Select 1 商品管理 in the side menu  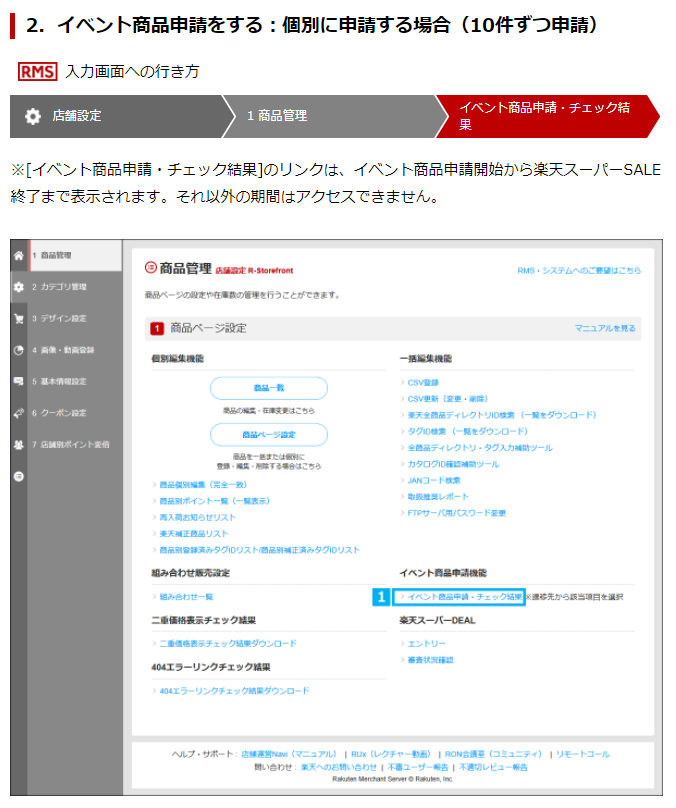pyautogui.click(x=75, y=256)
